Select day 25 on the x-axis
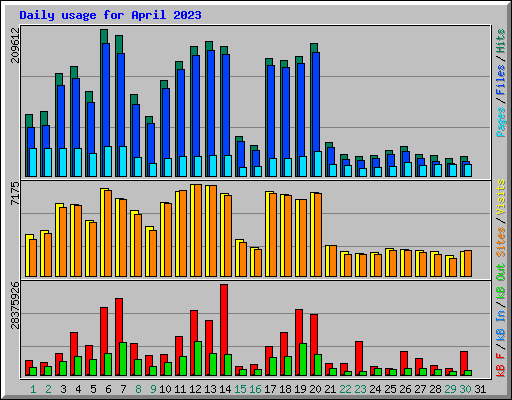512x400 pixels. pyautogui.click(x=390, y=389)
